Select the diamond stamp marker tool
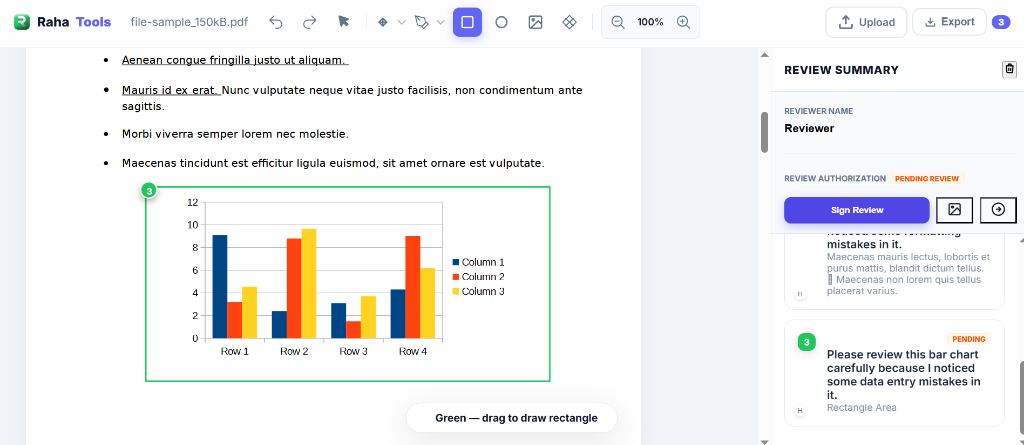Screen dimensions: 1024x445 pyautogui.click(x=383, y=22)
